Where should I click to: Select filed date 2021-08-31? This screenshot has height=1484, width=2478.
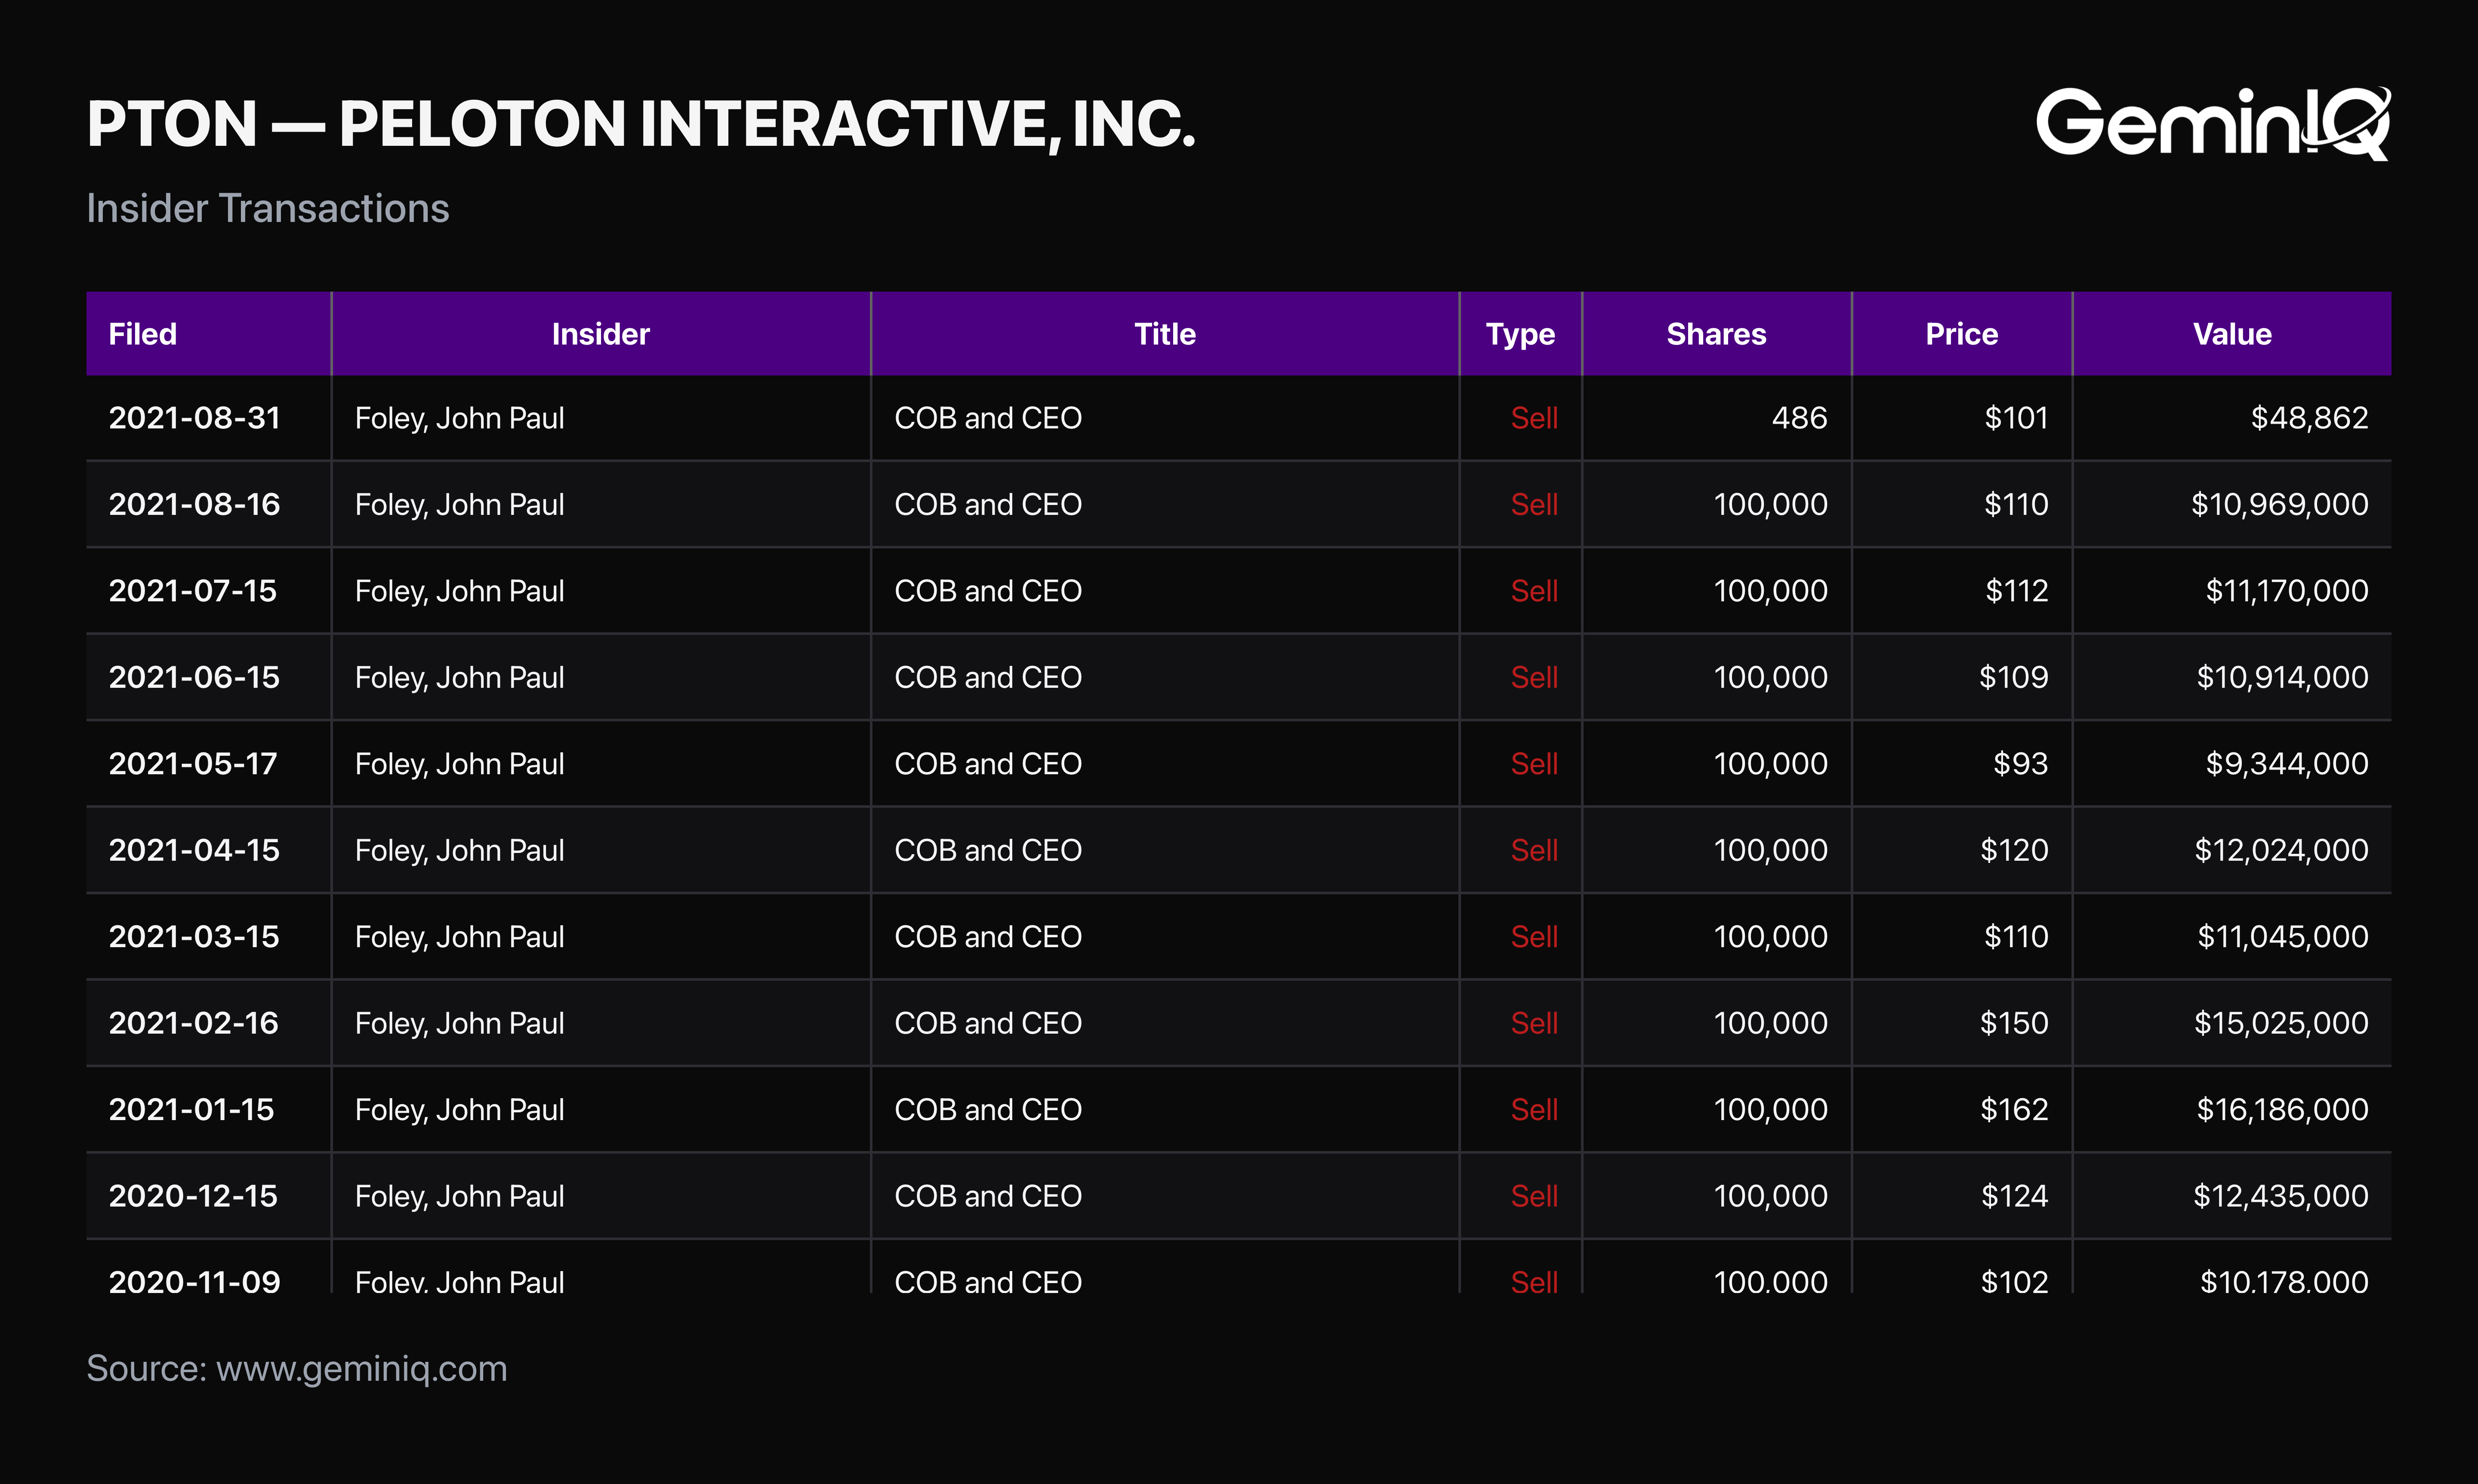click(194, 418)
